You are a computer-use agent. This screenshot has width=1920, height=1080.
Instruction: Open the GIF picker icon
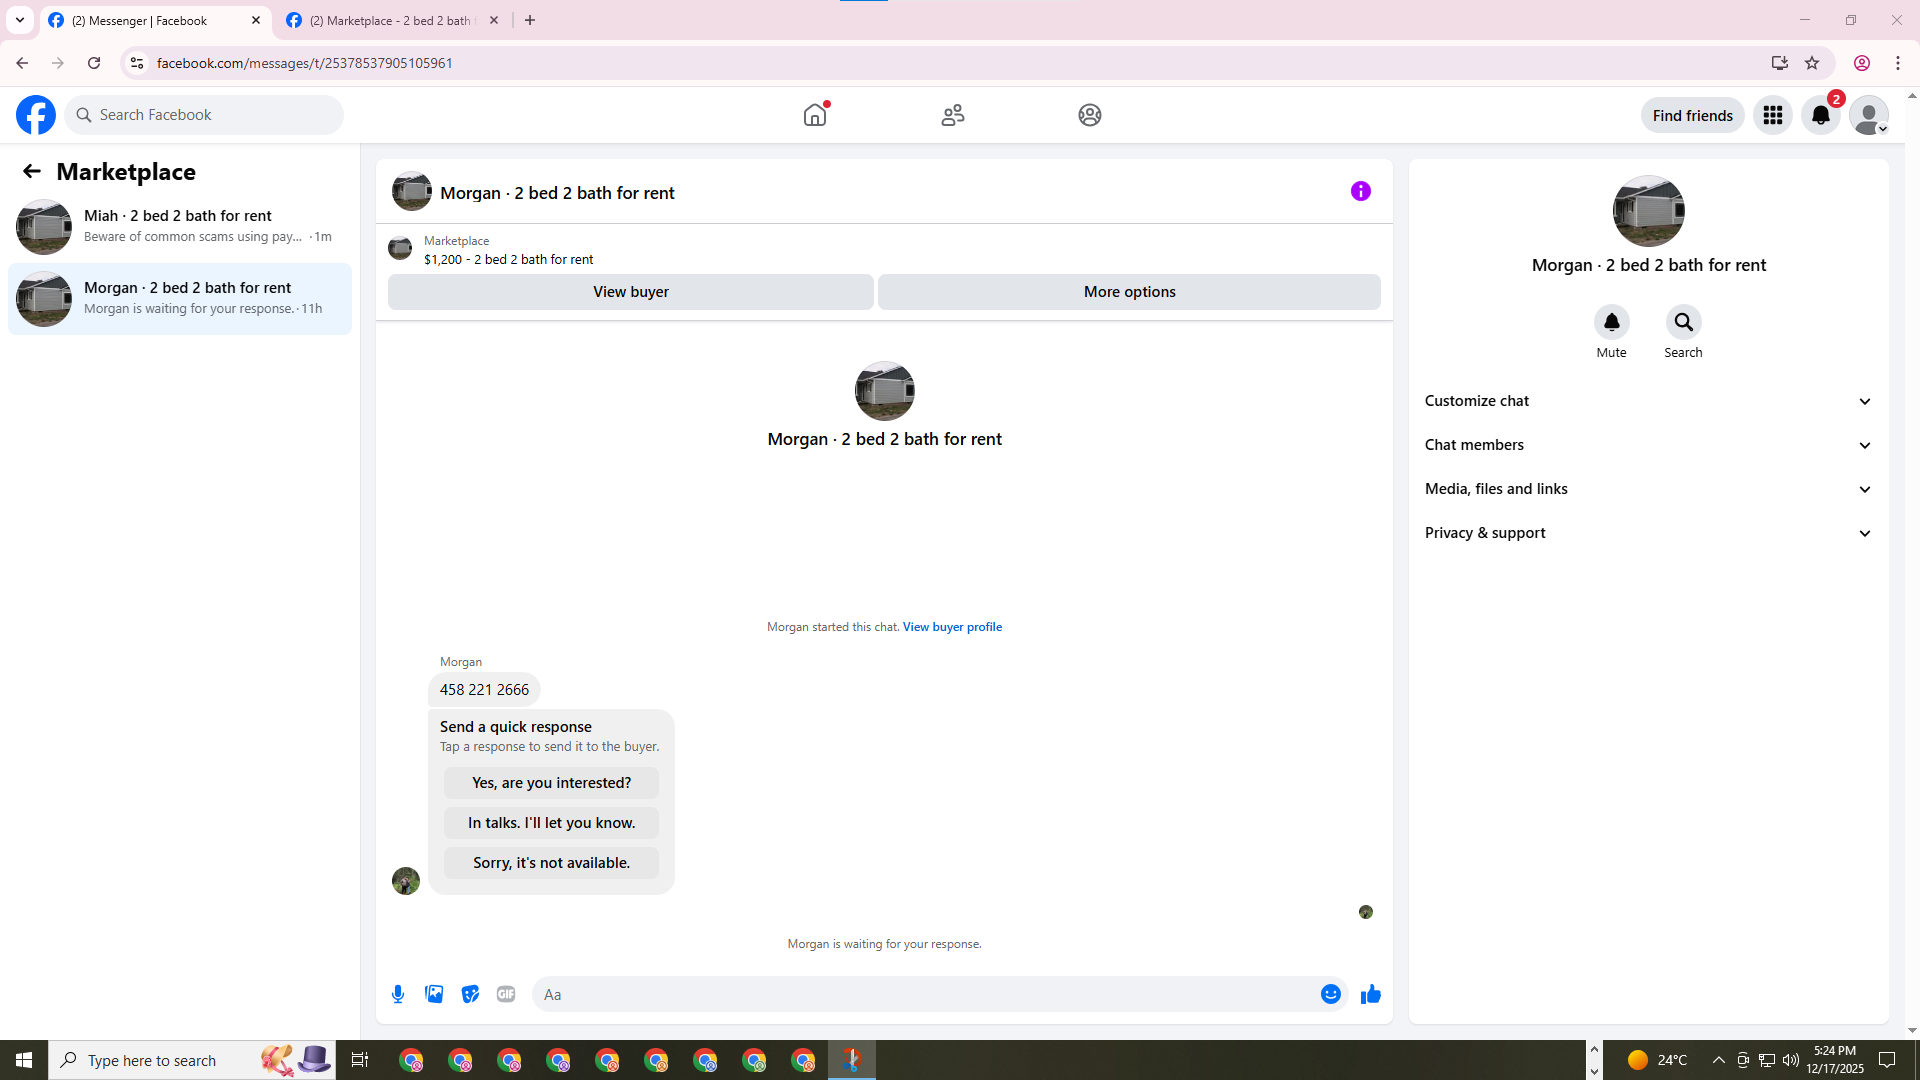[506, 994]
